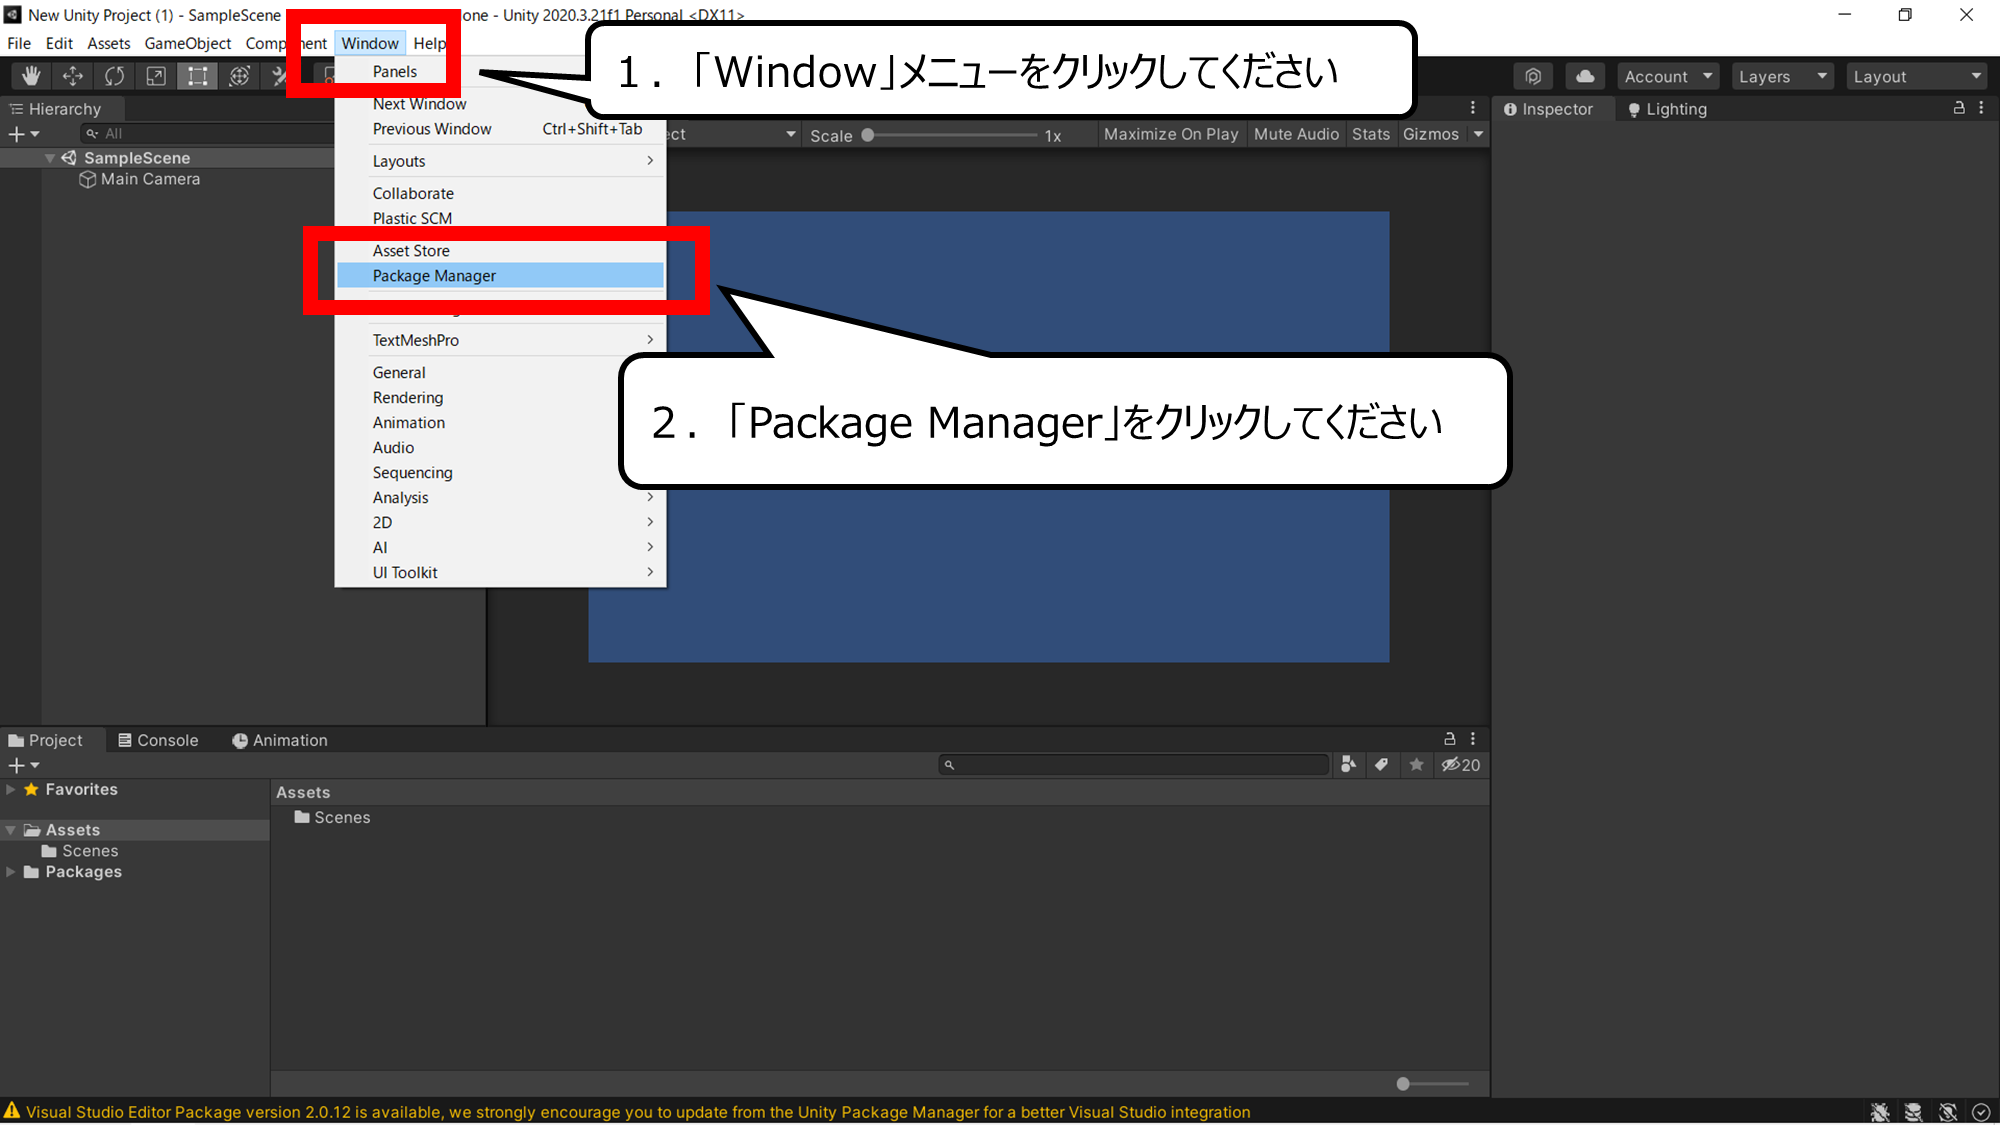The height and width of the screenshot is (1125, 2000).
Task: Open the GameObject menu
Action: coord(188,43)
